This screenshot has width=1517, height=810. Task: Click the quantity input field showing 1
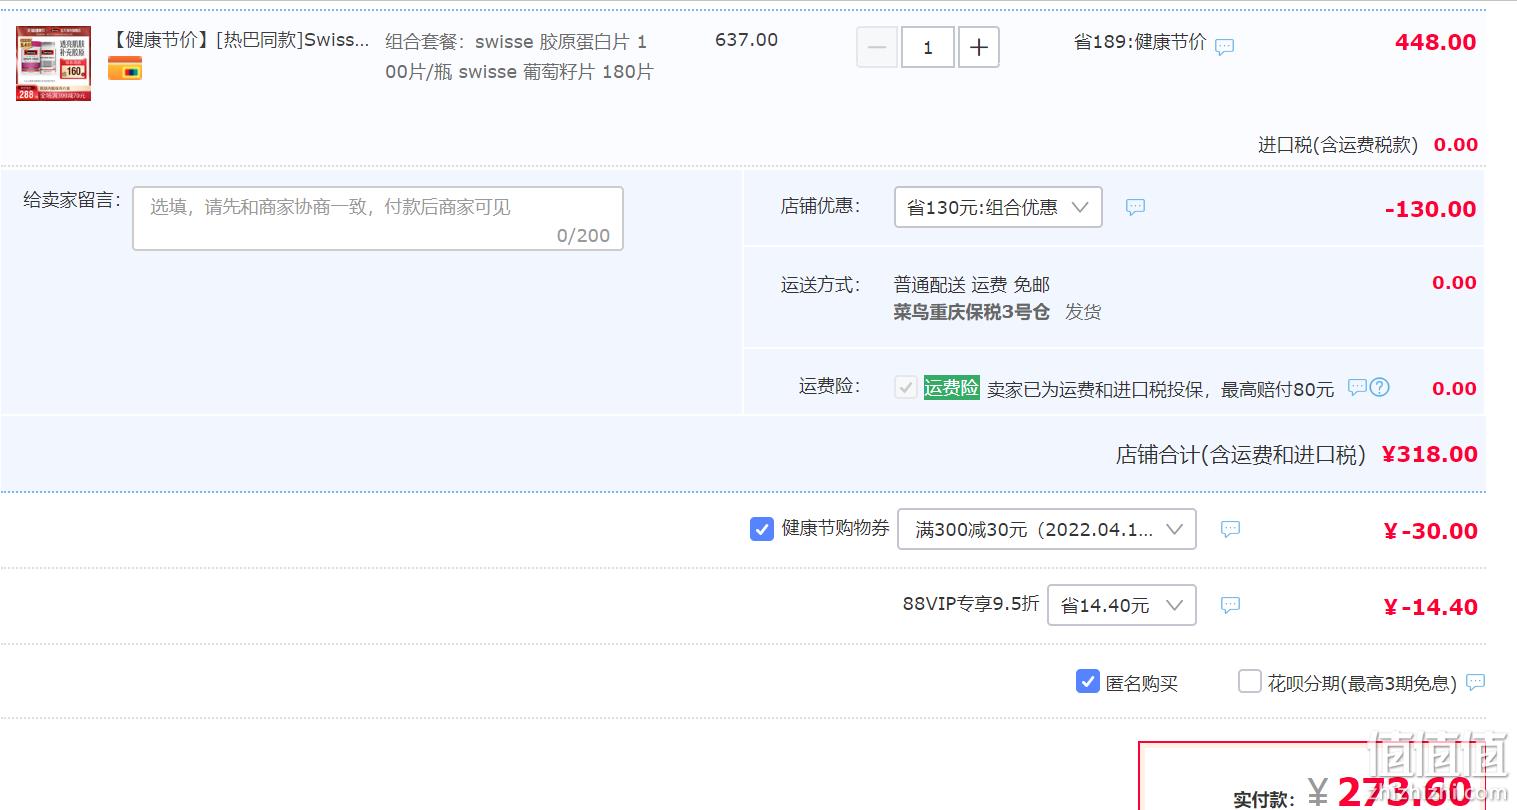point(928,47)
